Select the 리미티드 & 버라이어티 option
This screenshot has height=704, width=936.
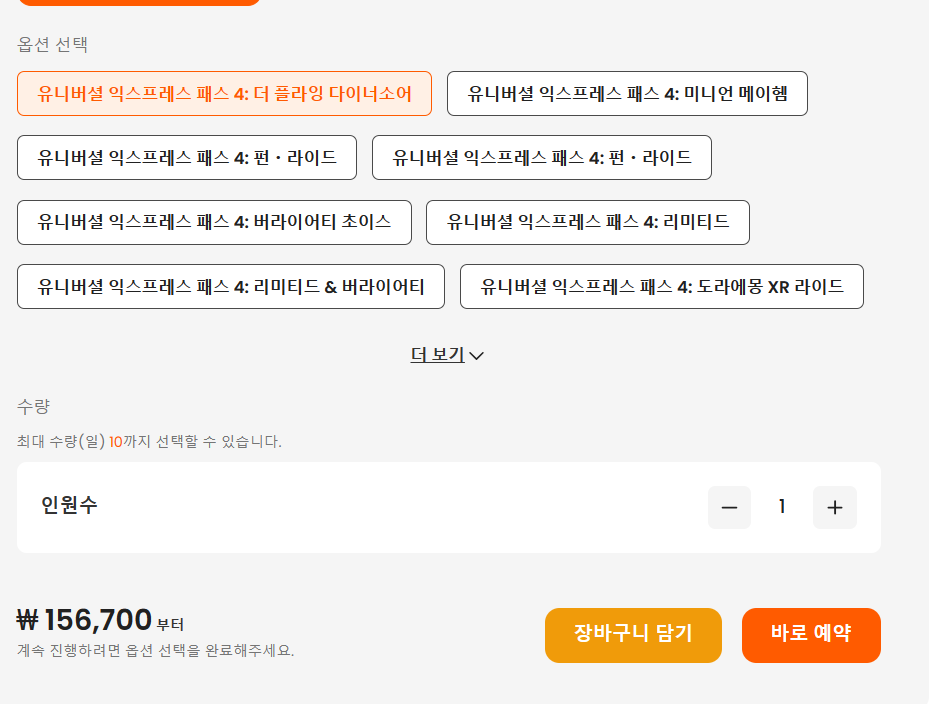(231, 287)
